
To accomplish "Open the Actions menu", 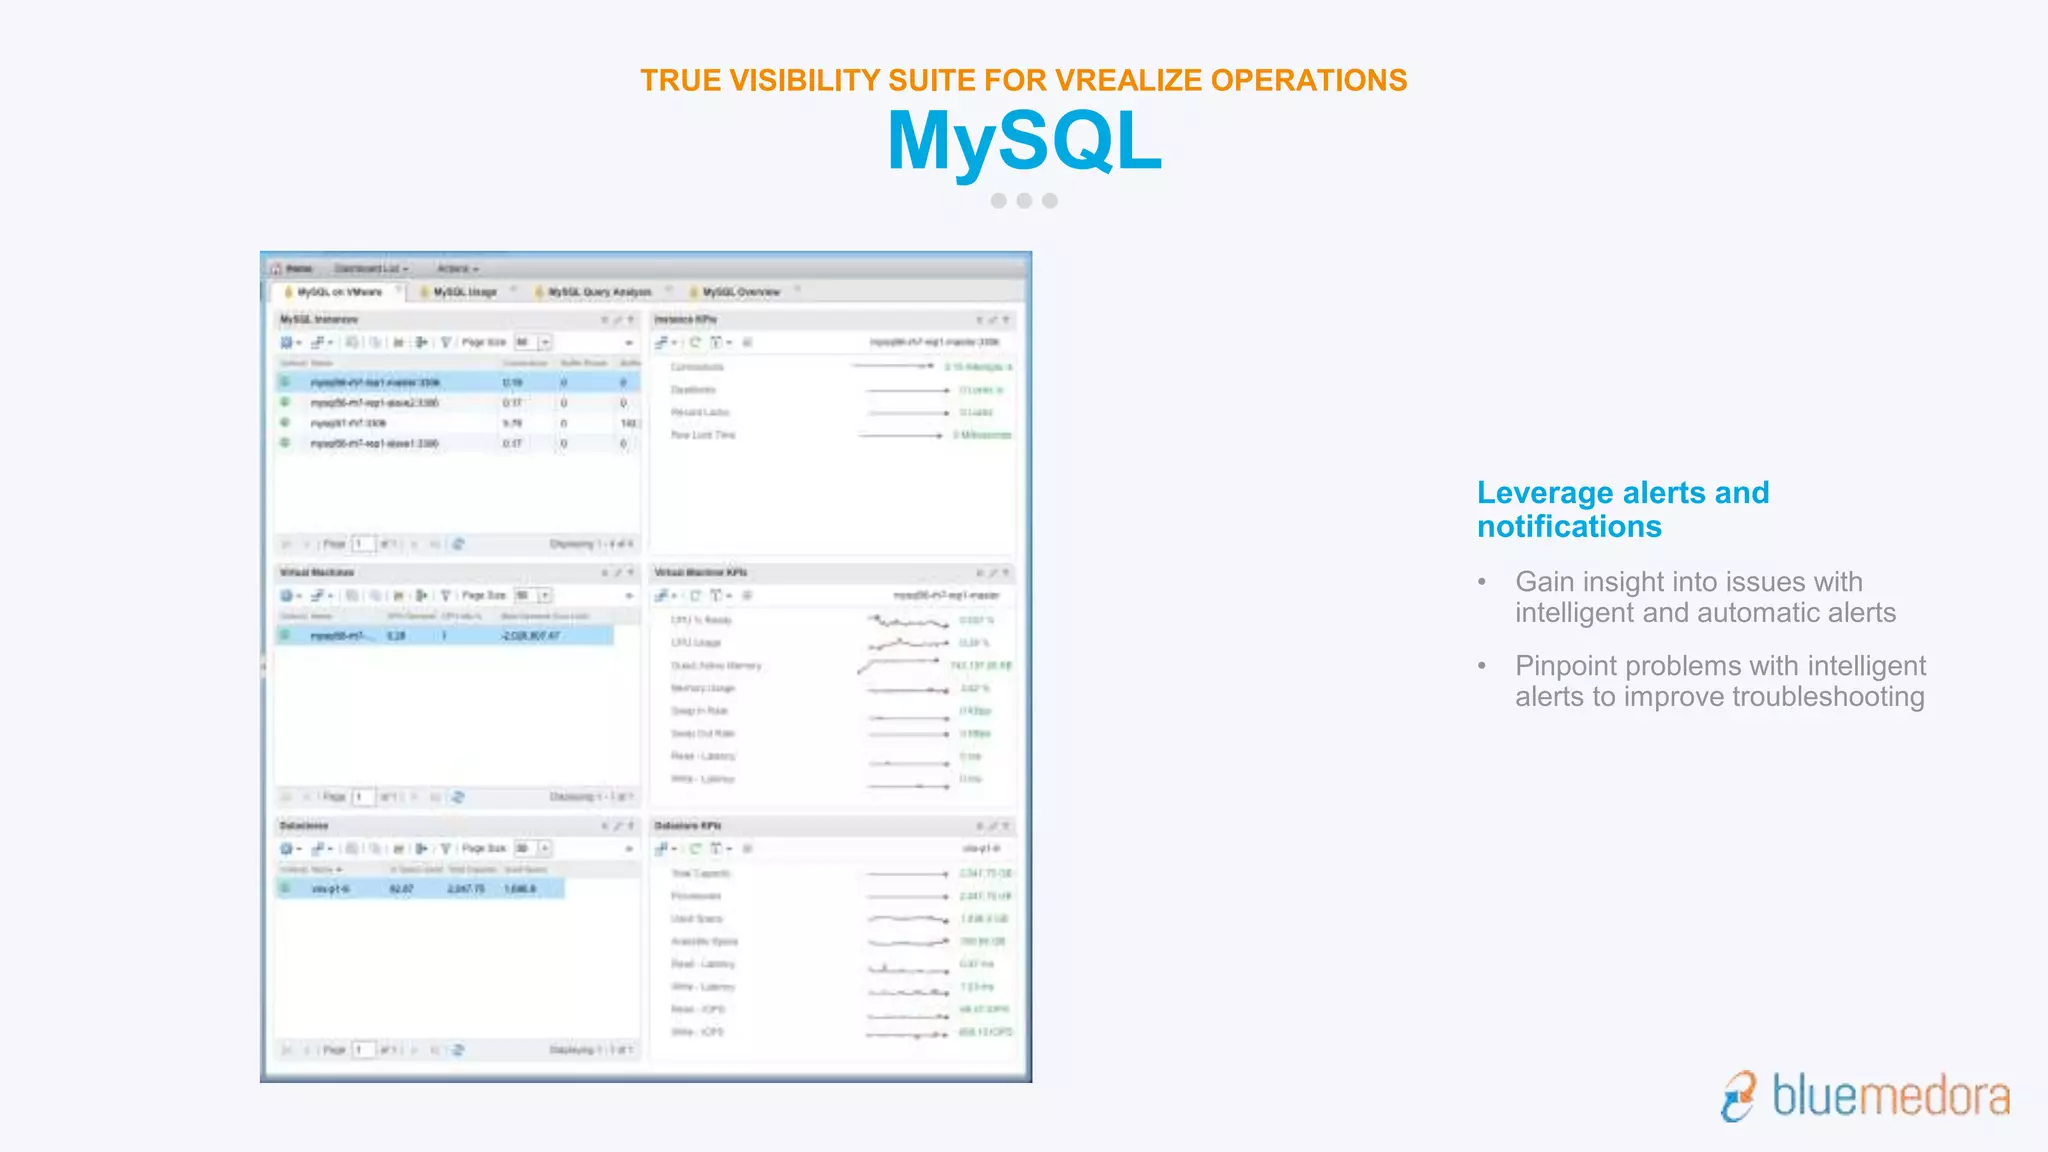I will click(457, 268).
